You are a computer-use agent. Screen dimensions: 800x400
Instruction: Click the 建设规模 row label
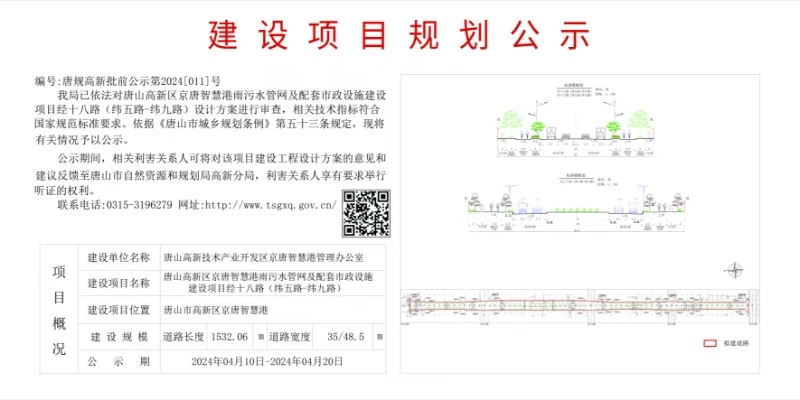click(x=118, y=337)
